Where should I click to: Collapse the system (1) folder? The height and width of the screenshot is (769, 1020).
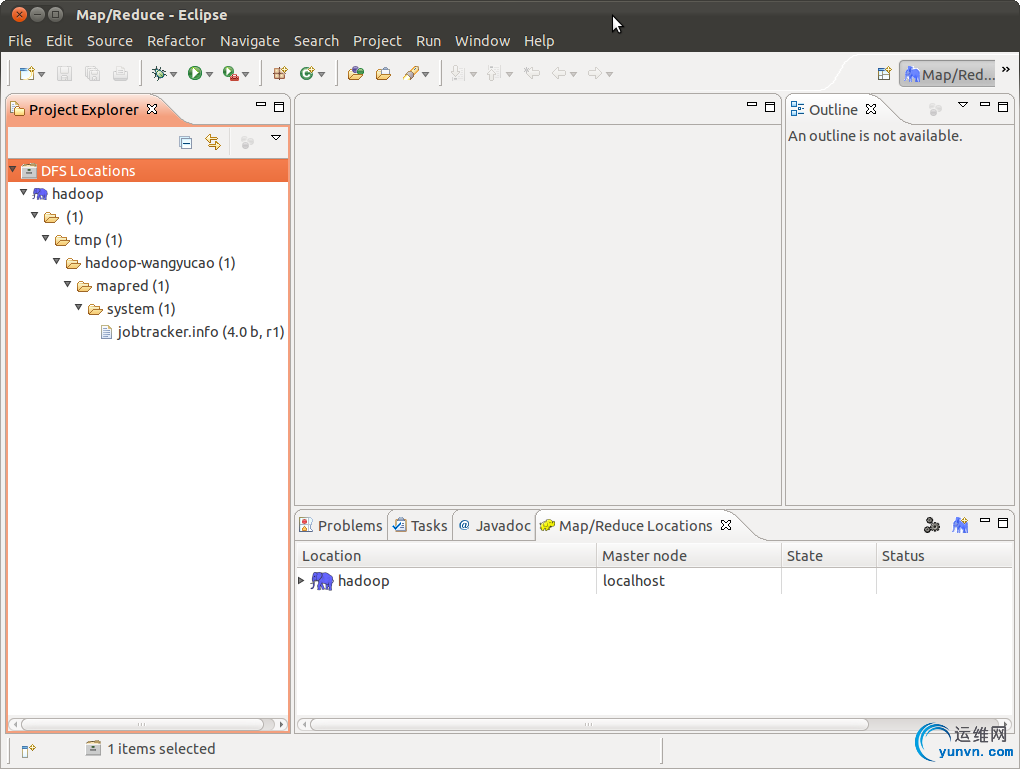(x=79, y=307)
